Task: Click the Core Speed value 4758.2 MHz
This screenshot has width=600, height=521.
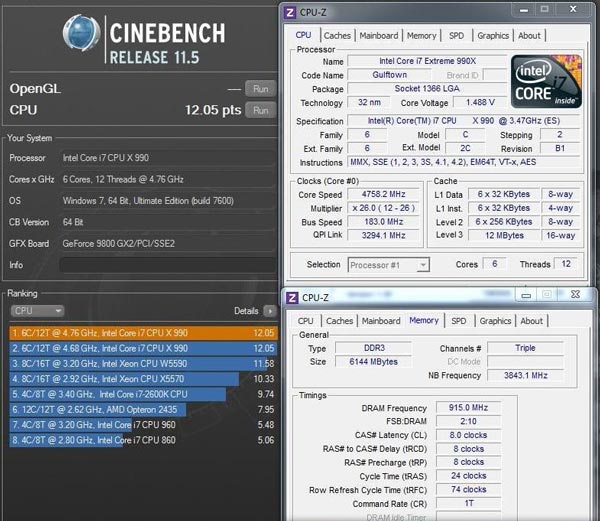Action: (x=383, y=194)
